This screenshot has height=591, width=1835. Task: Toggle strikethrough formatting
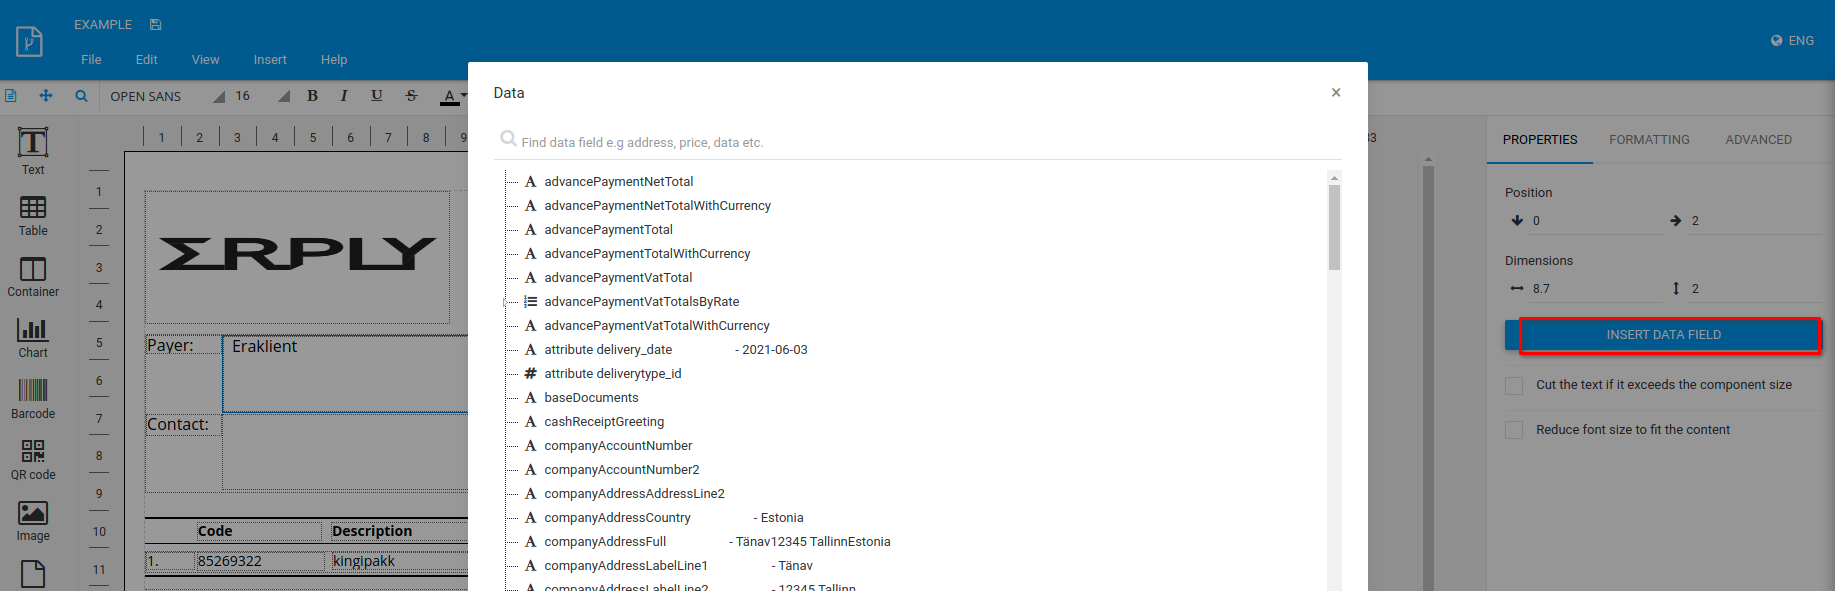click(411, 96)
